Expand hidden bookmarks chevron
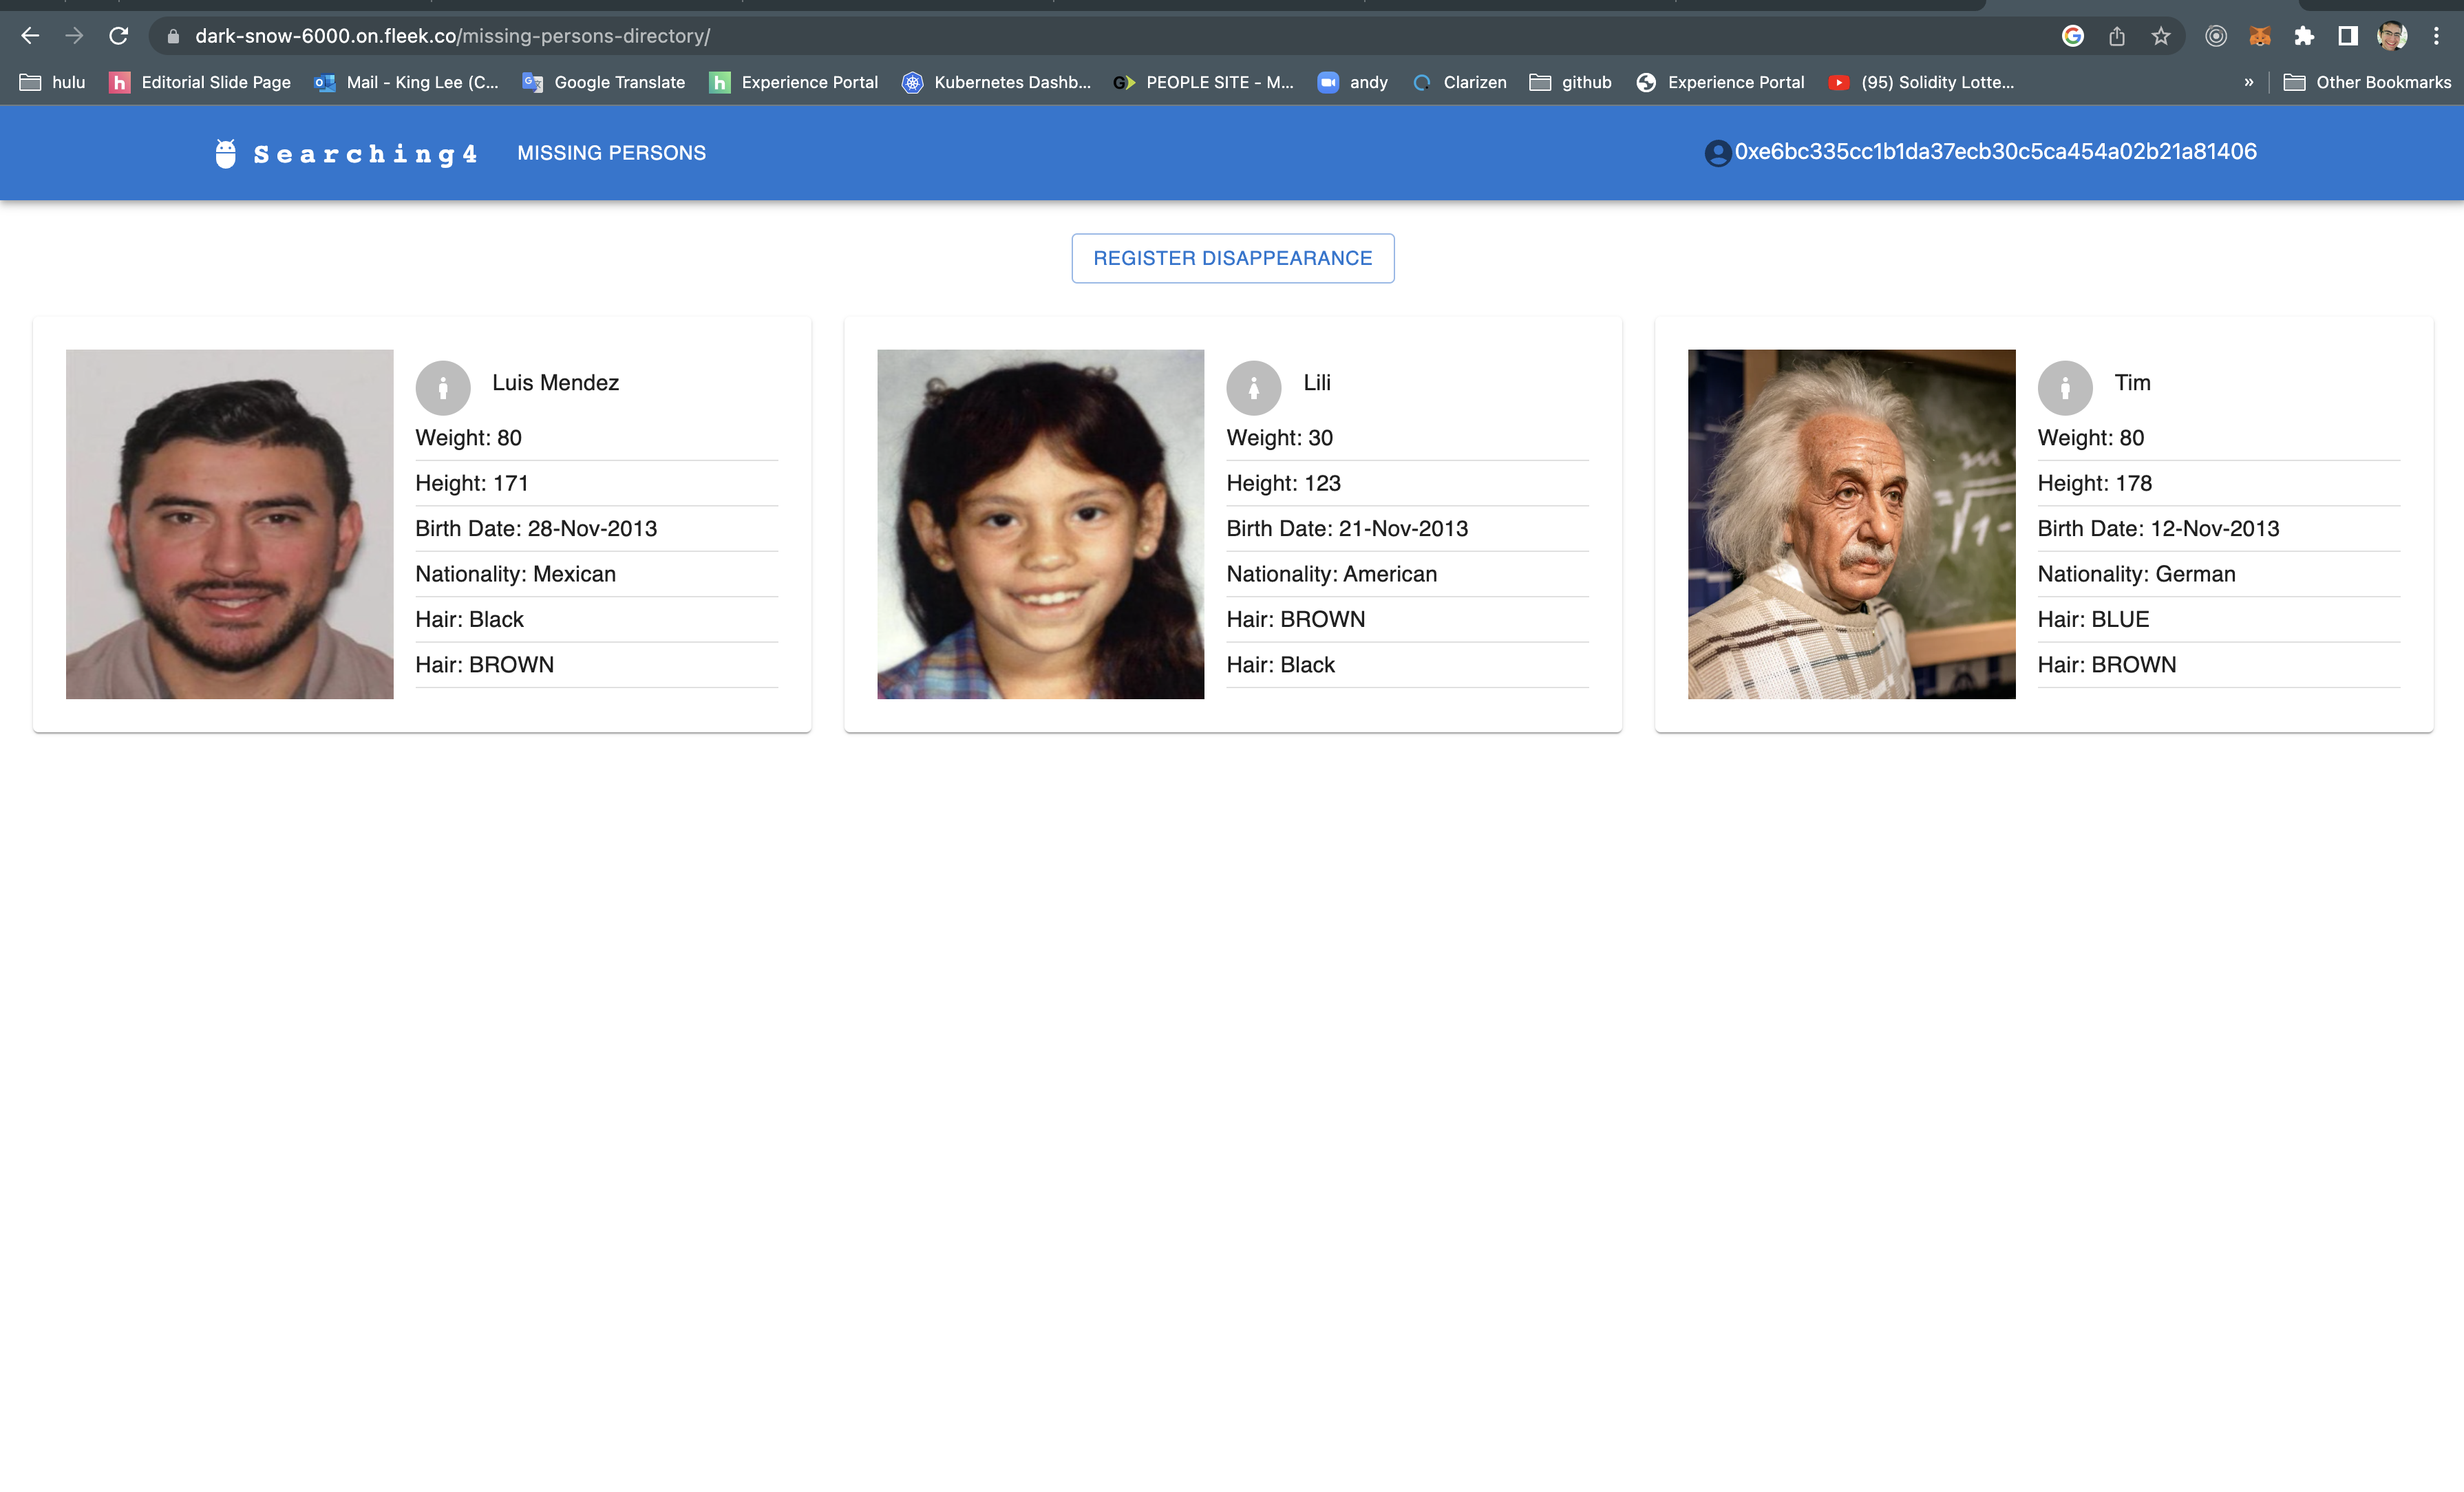This screenshot has width=2464, height=1492. tap(2249, 82)
